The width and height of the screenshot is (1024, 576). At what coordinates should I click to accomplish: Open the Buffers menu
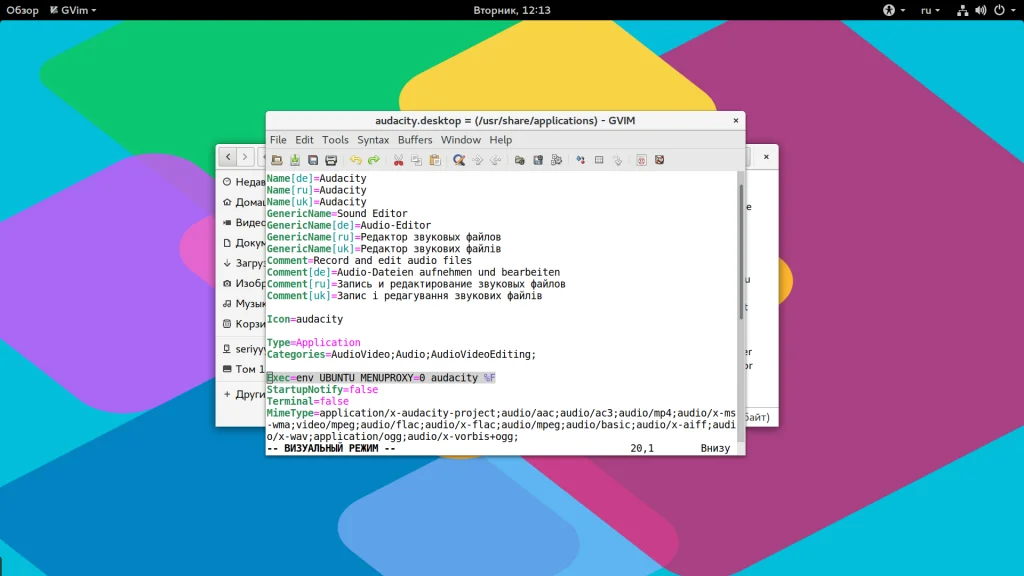(415, 140)
